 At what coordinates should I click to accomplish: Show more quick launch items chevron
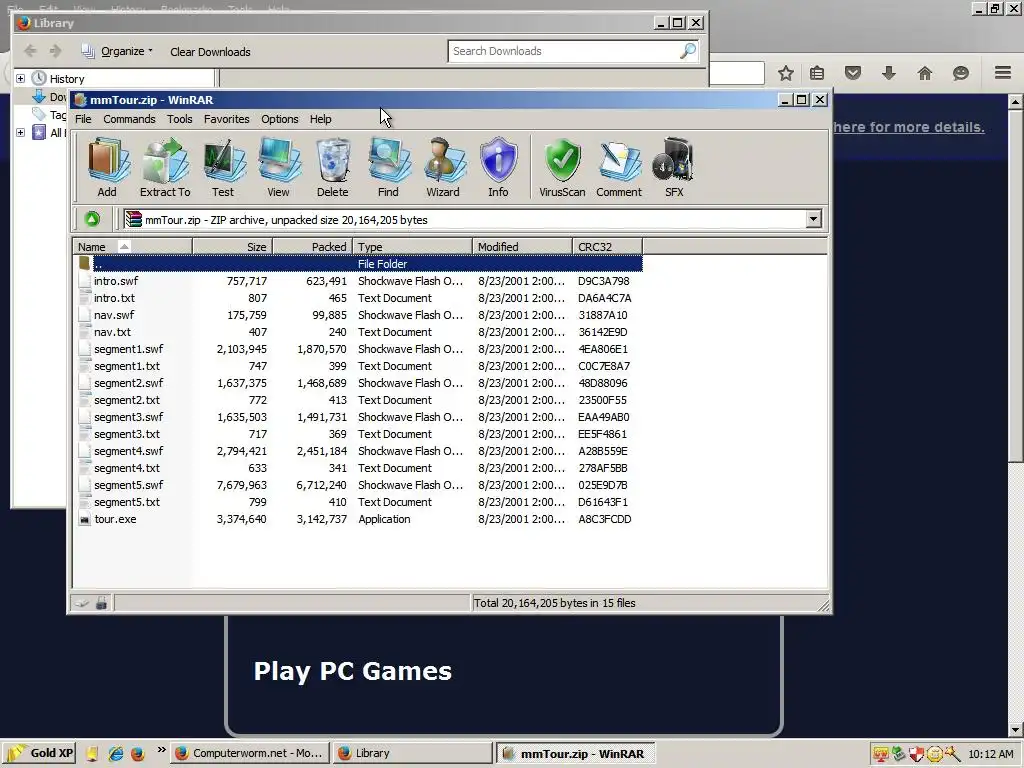pyautogui.click(x=161, y=750)
